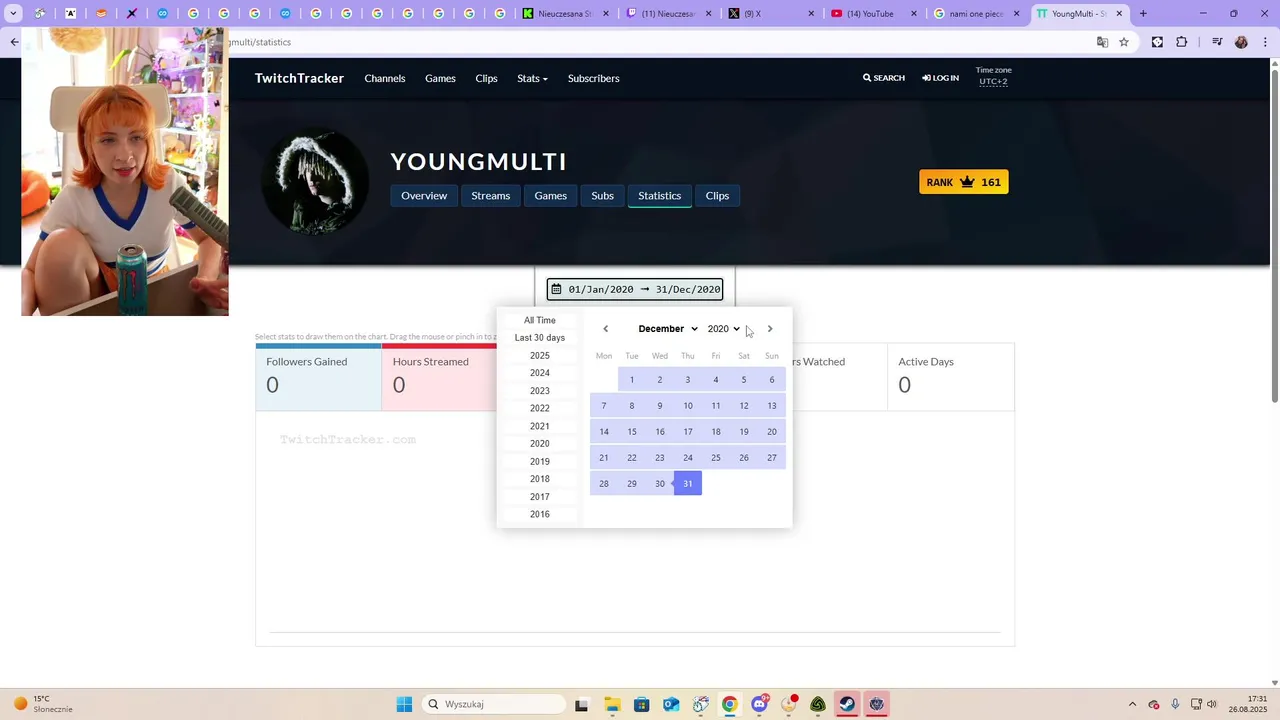Screen dimensions: 1280x720
Task: Select the Followers Gained stat card
Action: (x=318, y=377)
